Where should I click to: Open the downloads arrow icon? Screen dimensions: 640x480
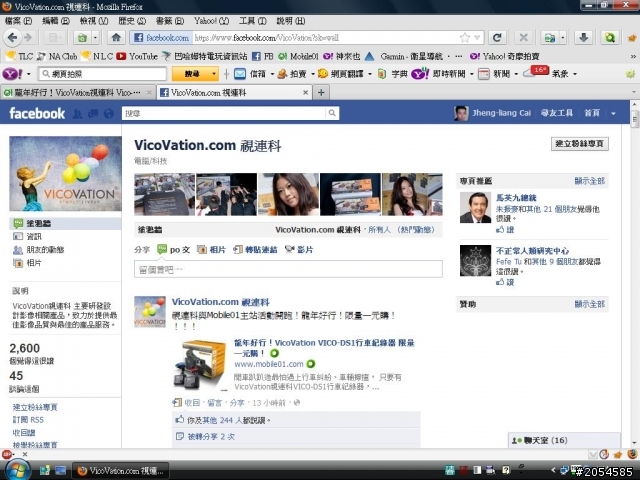tap(583, 38)
